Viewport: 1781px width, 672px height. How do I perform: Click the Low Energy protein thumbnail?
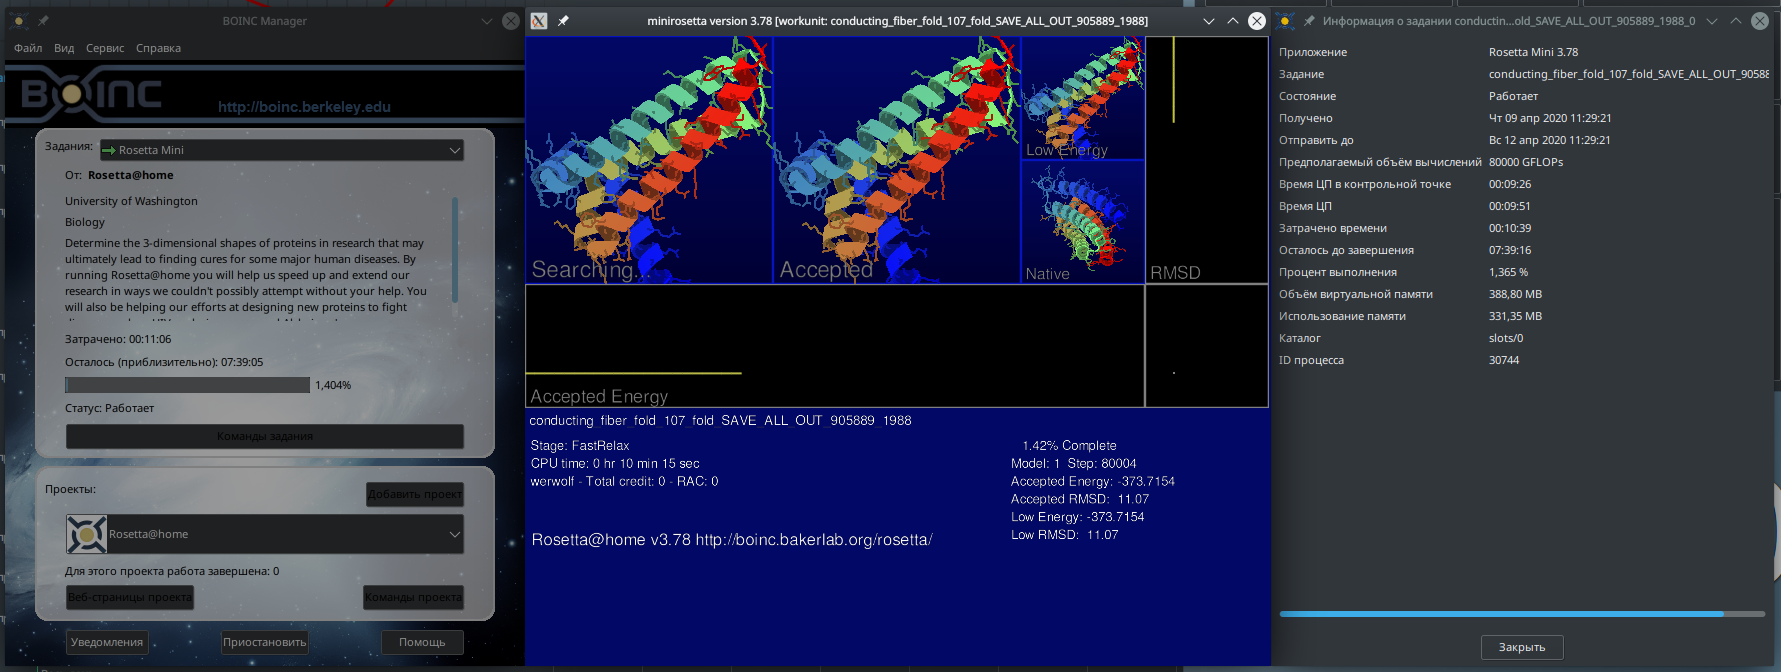point(1083,98)
